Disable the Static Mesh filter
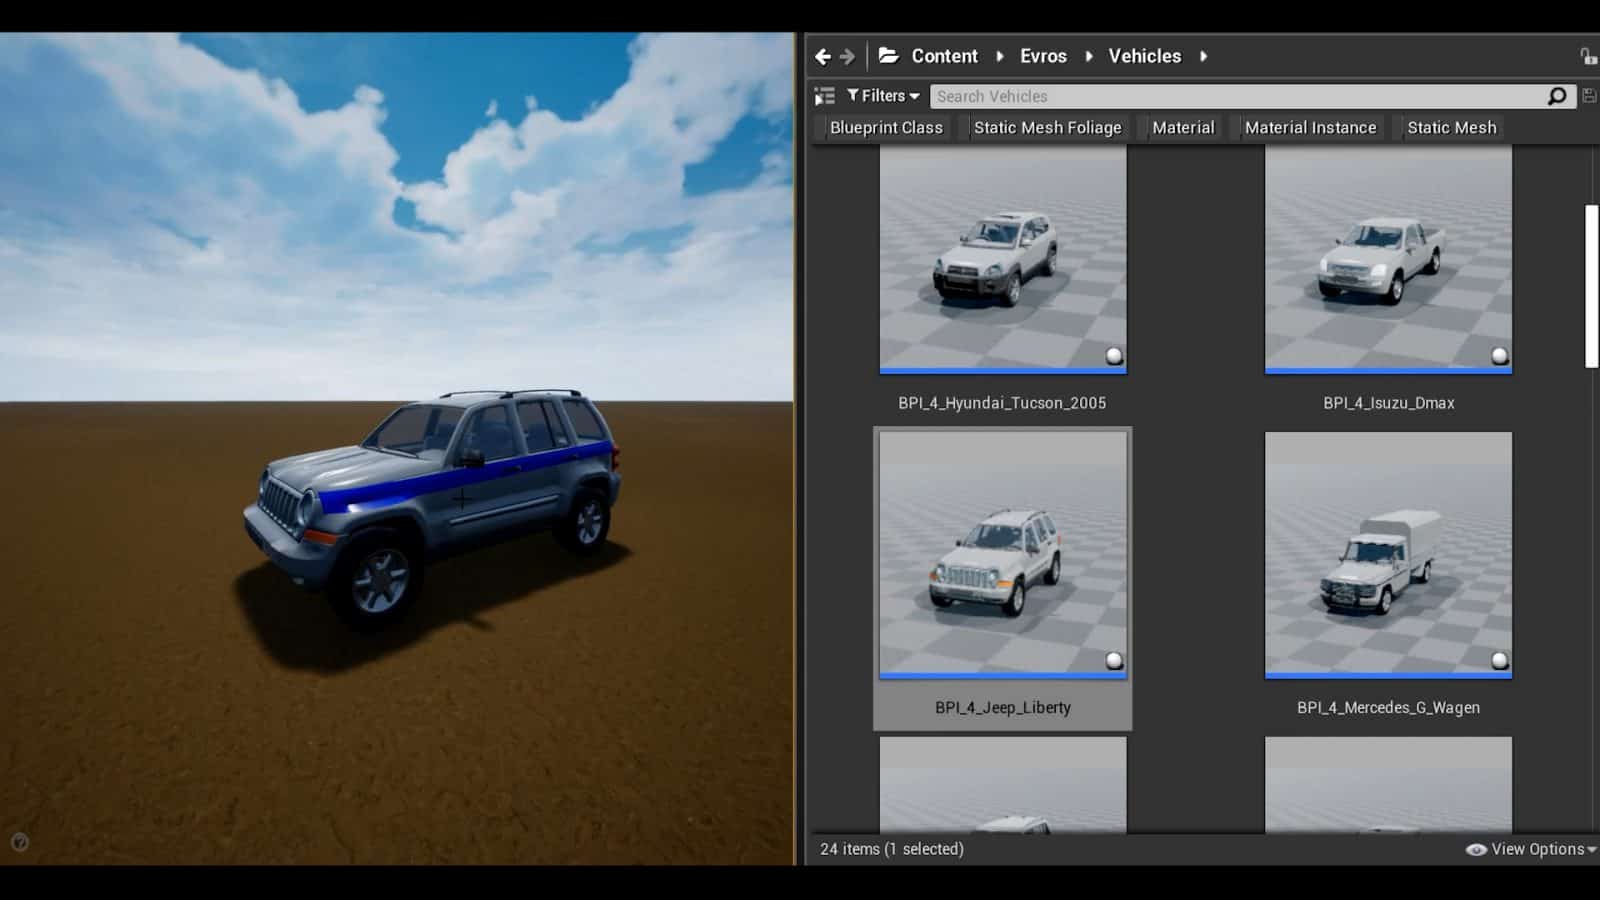Viewport: 1600px width, 900px height. 1451,127
